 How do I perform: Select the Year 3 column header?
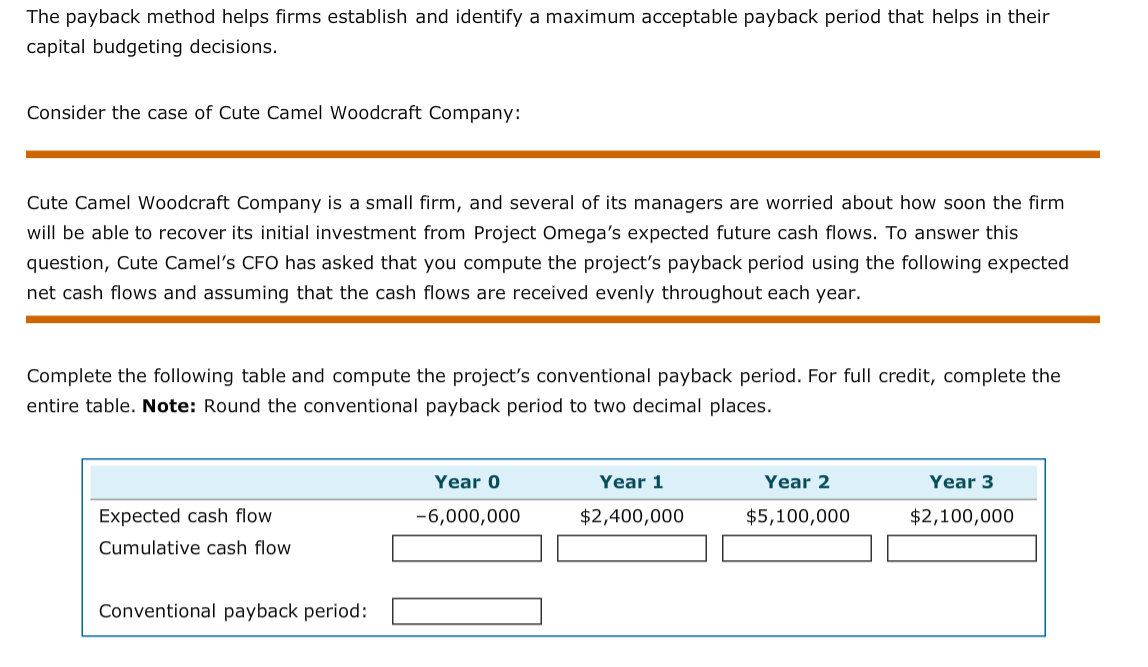tap(961, 482)
